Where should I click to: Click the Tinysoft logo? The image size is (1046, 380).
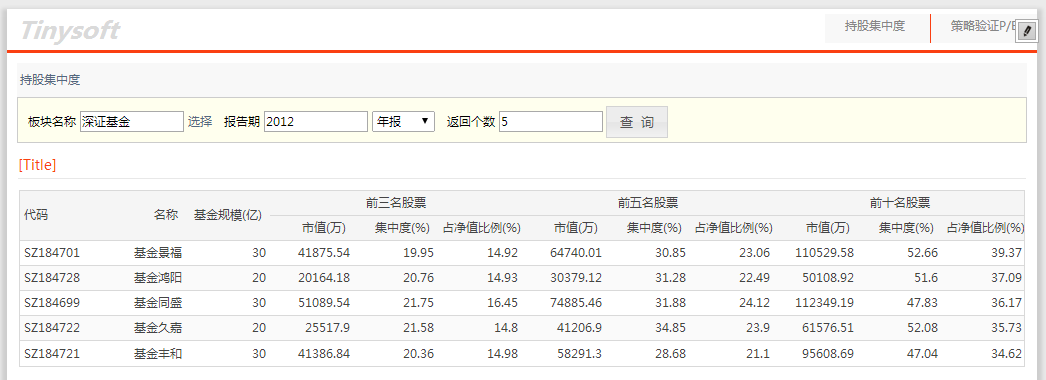point(70,30)
